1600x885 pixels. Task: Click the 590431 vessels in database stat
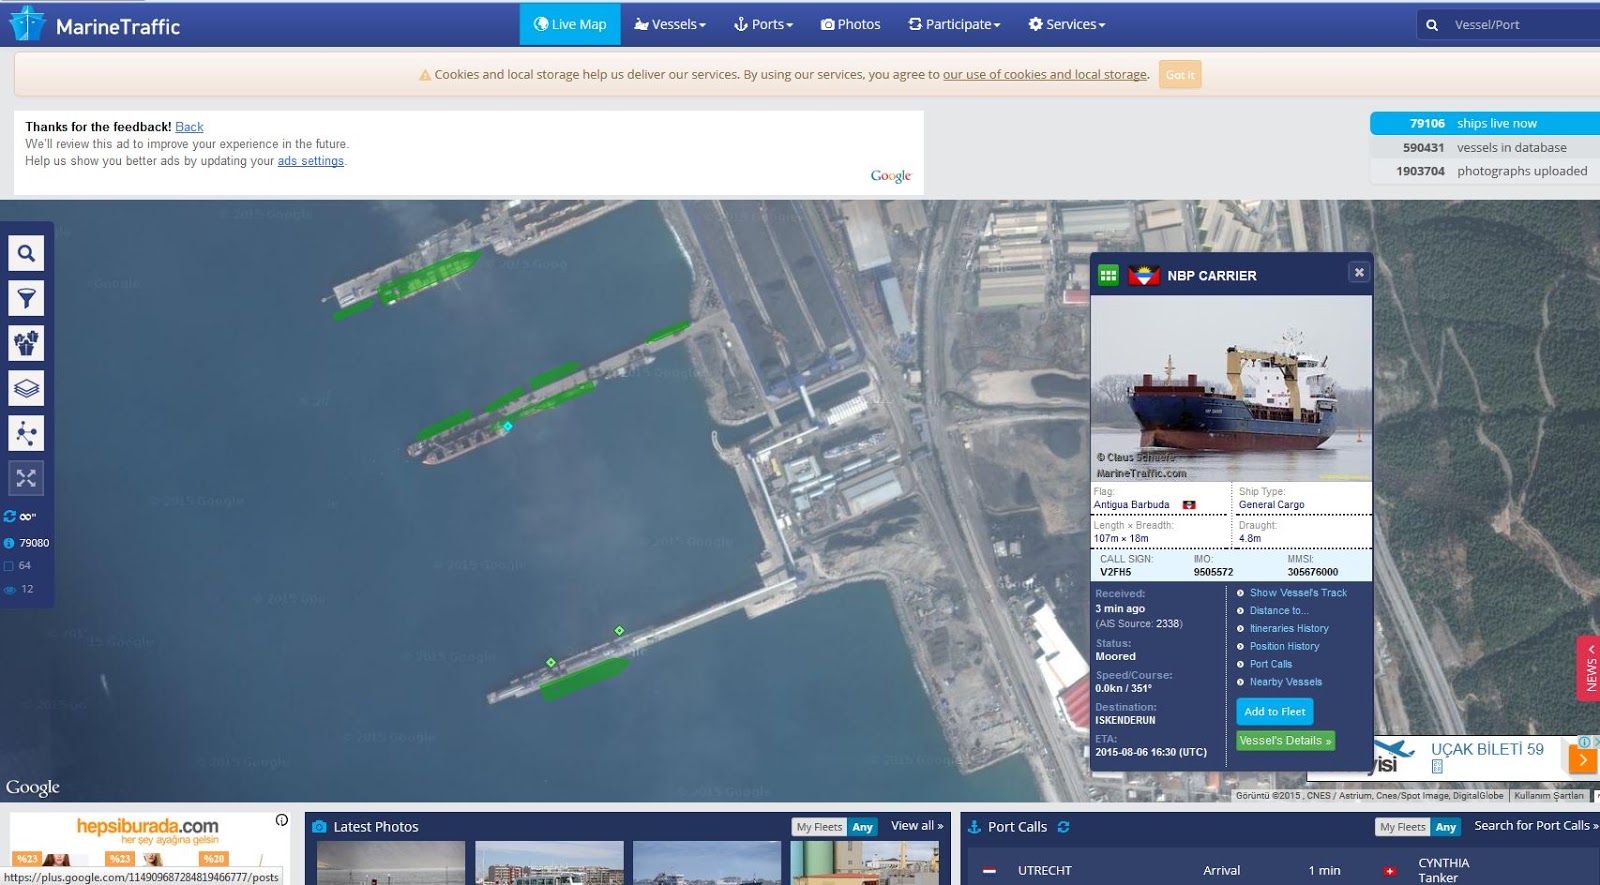[1485, 147]
